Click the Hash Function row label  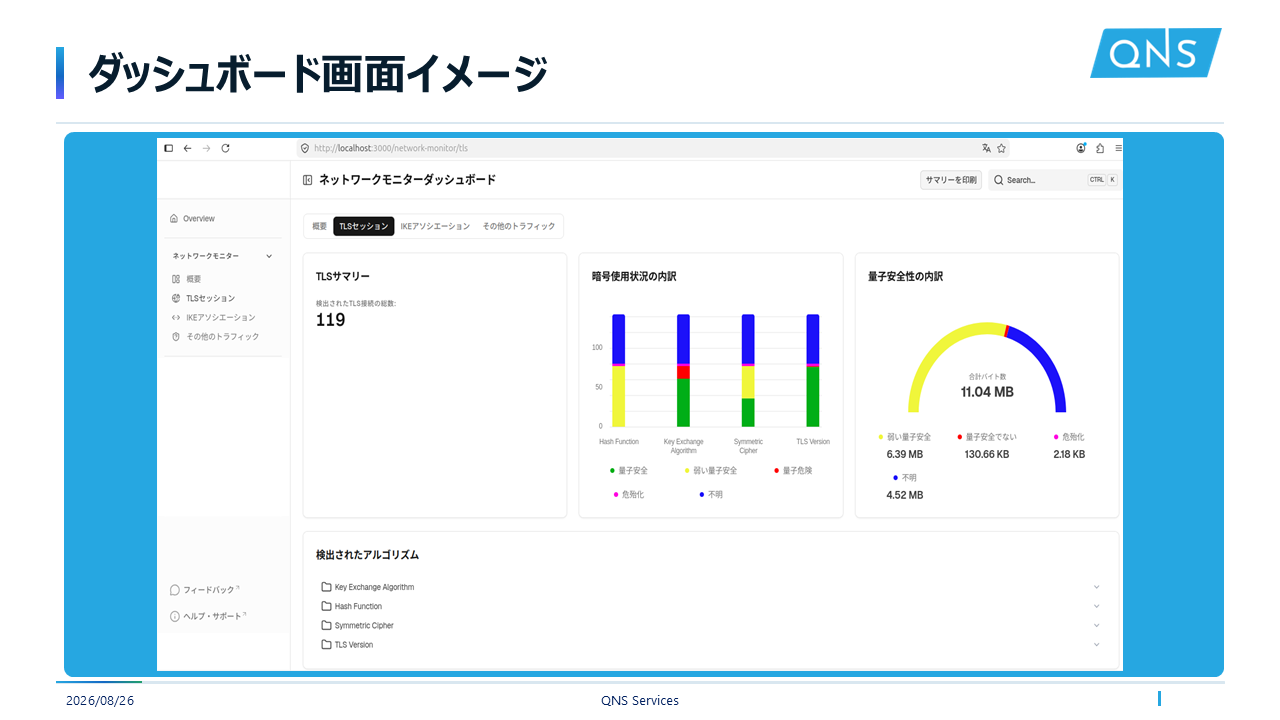pos(358,606)
